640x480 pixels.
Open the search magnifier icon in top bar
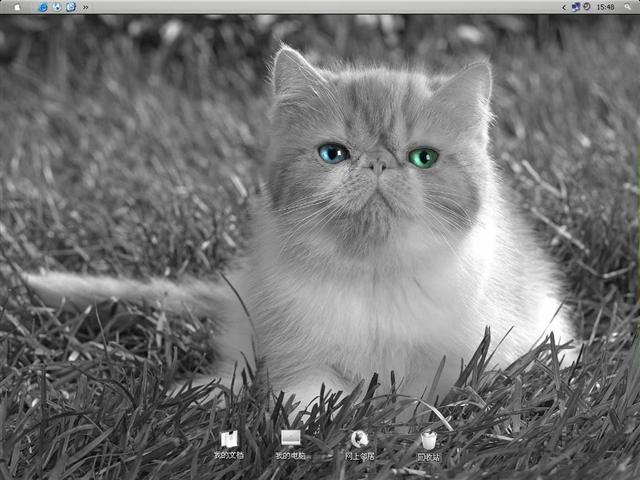click(627, 7)
